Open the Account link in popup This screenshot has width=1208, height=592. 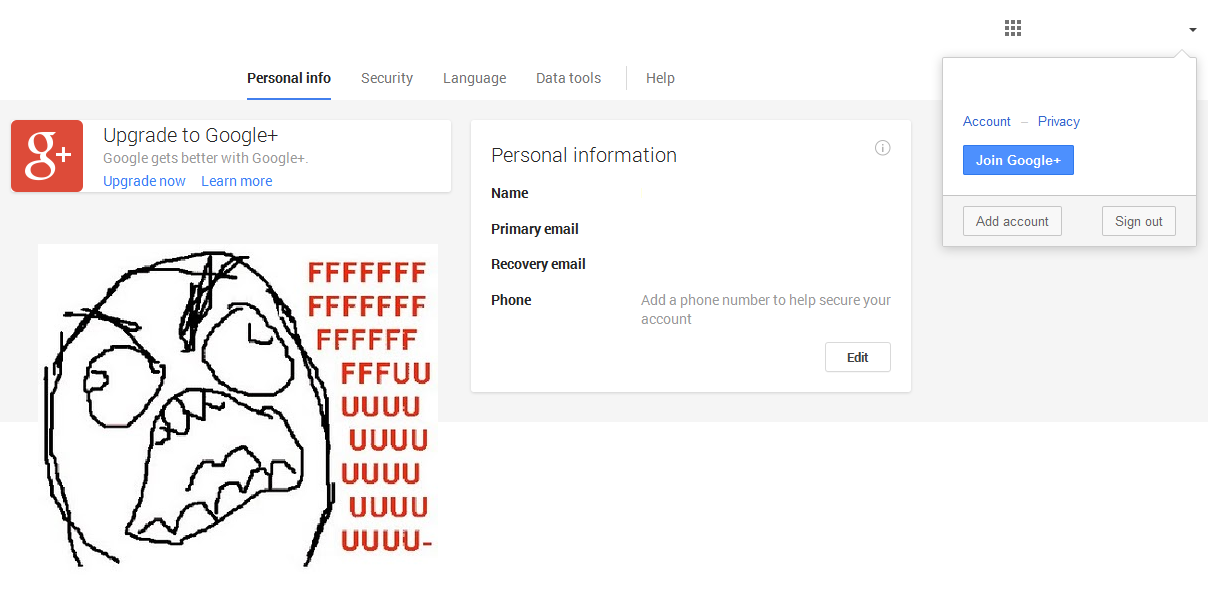(987, 121)
